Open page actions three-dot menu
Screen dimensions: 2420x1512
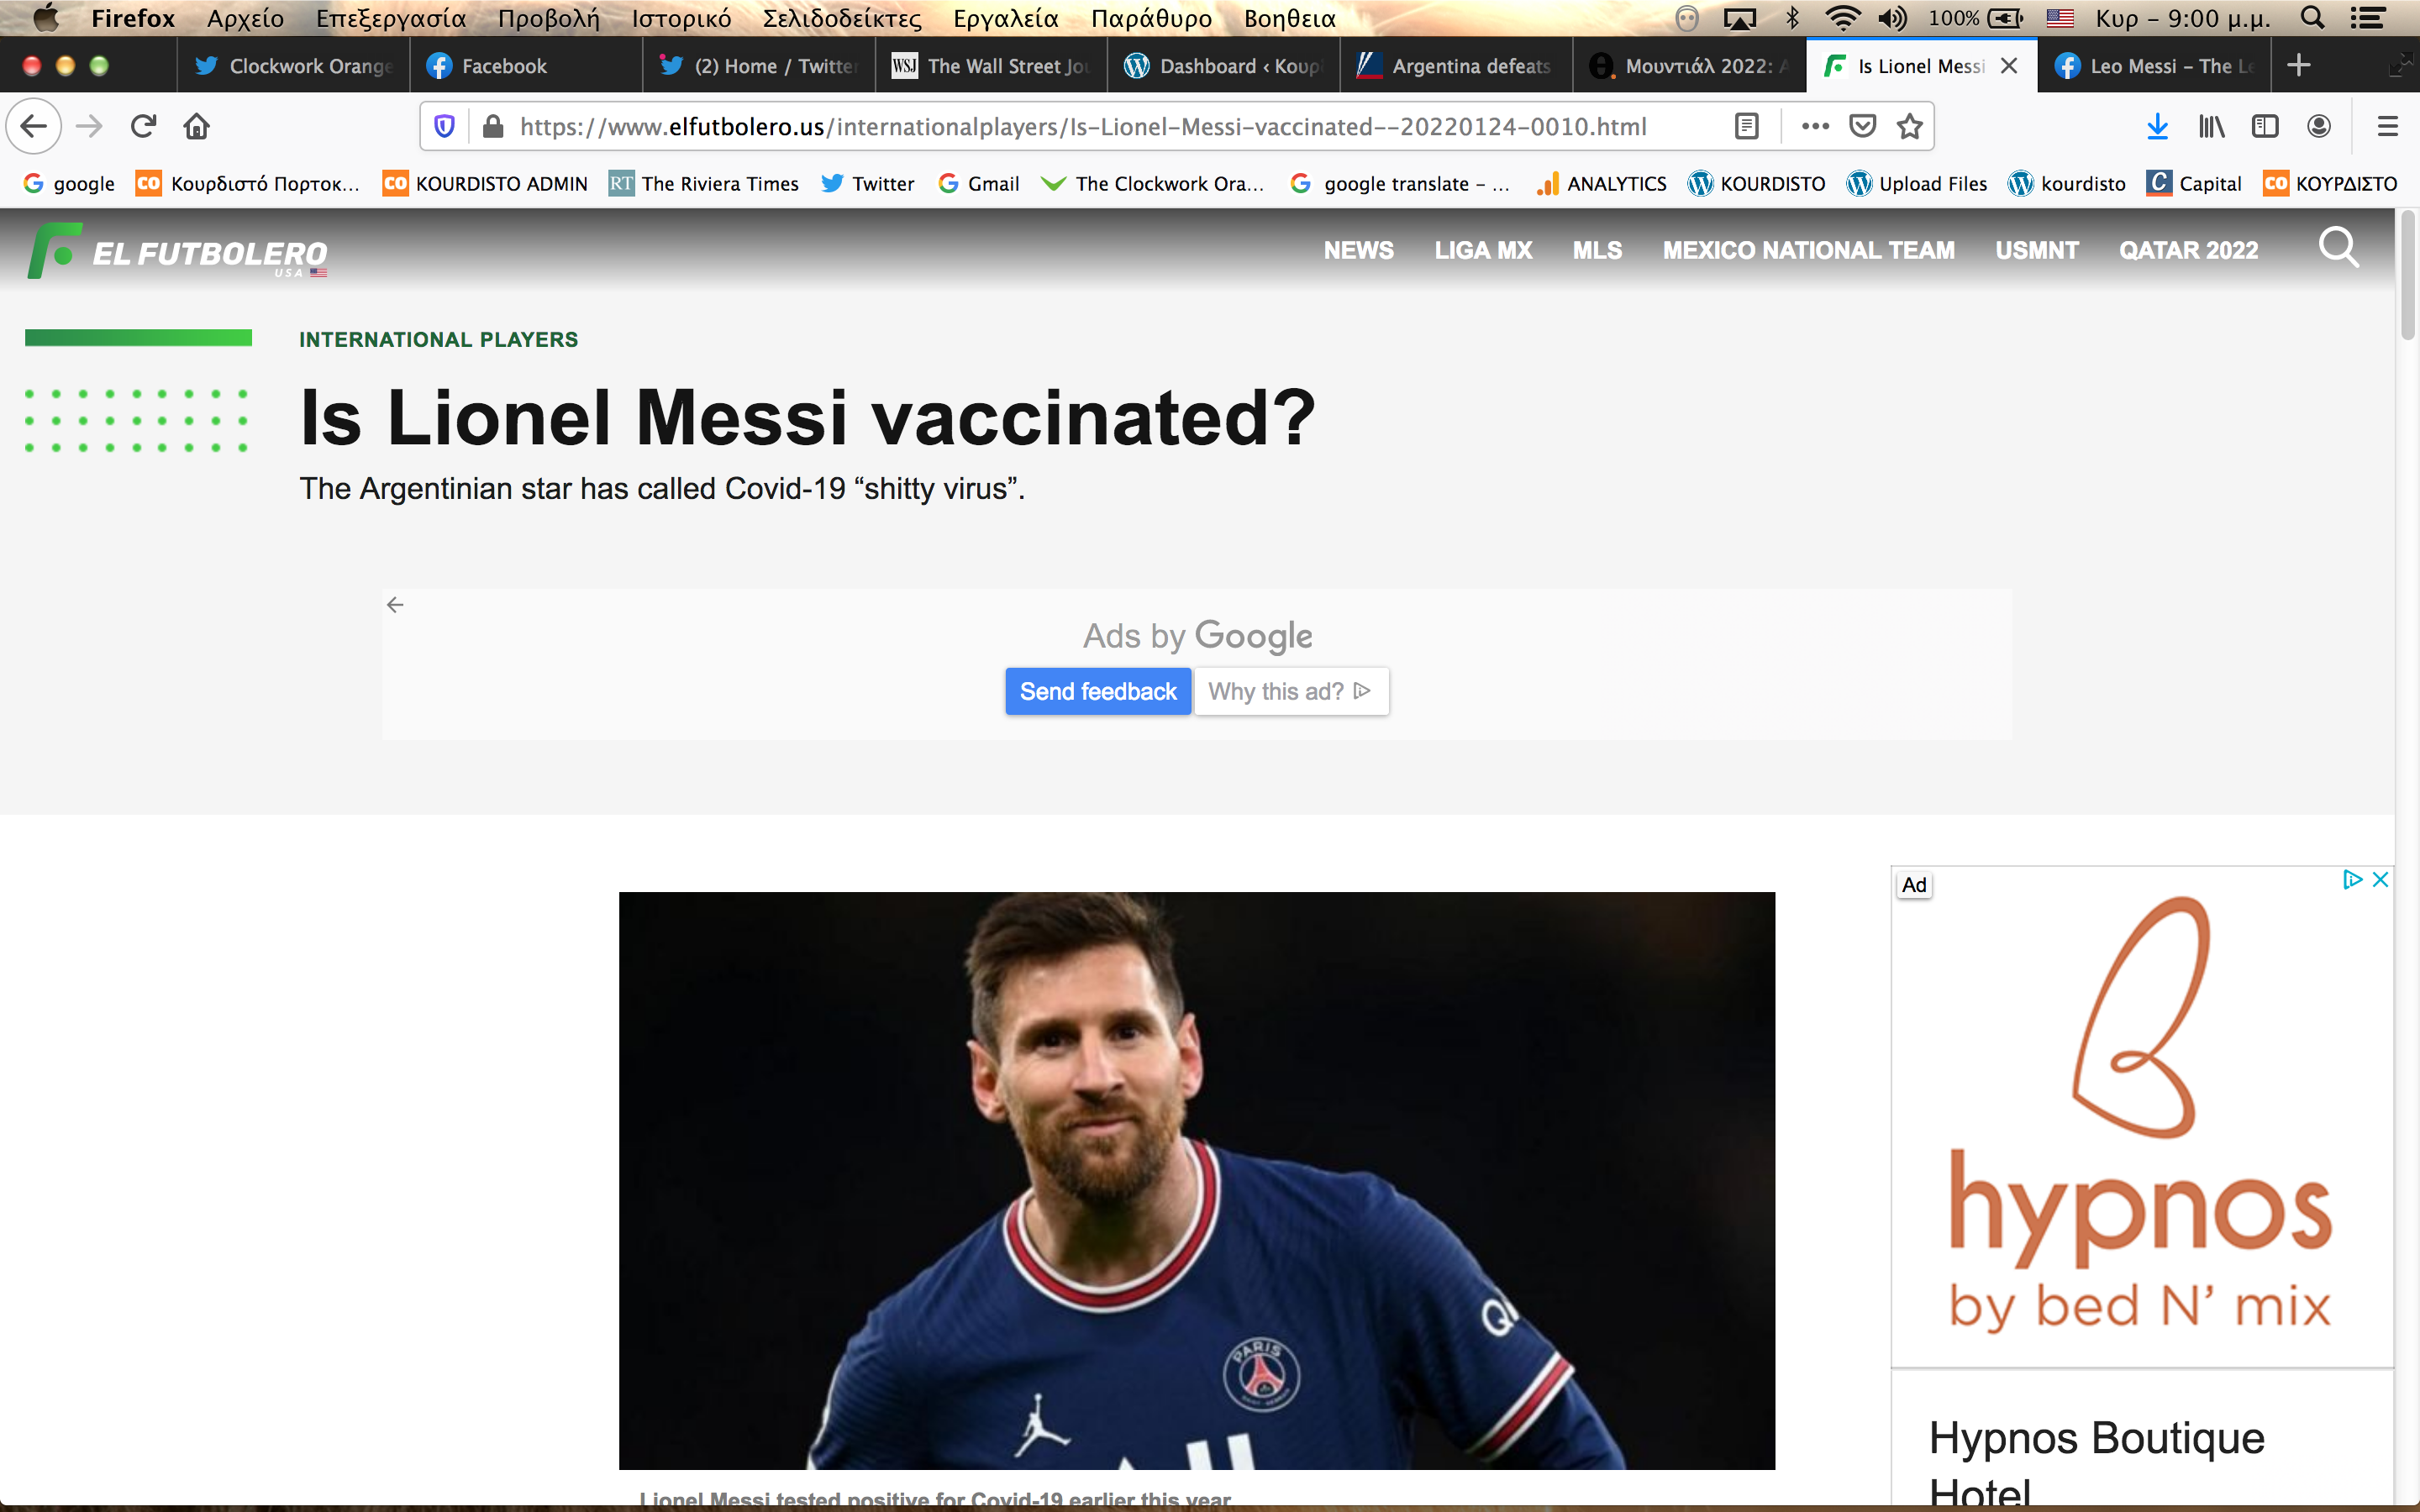click(1815, 126)
